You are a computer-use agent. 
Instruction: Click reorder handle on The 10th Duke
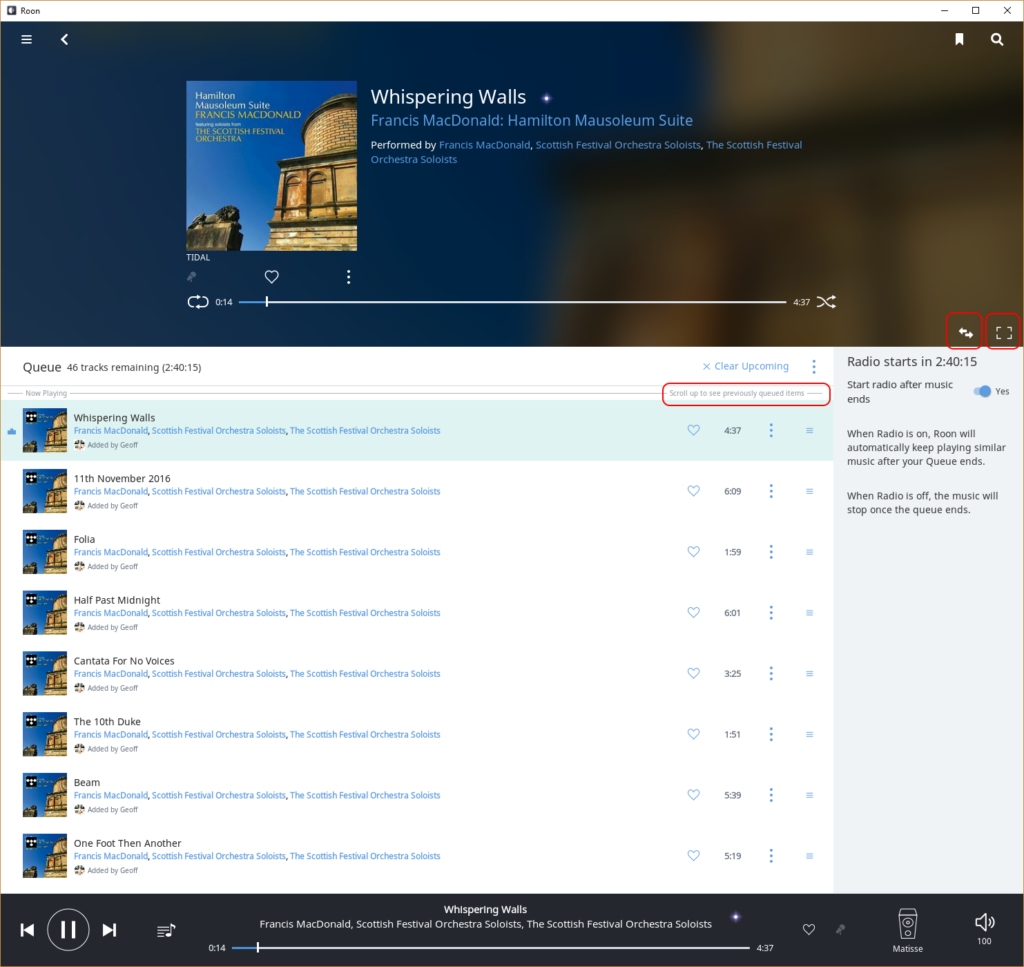tap(810, 734)
